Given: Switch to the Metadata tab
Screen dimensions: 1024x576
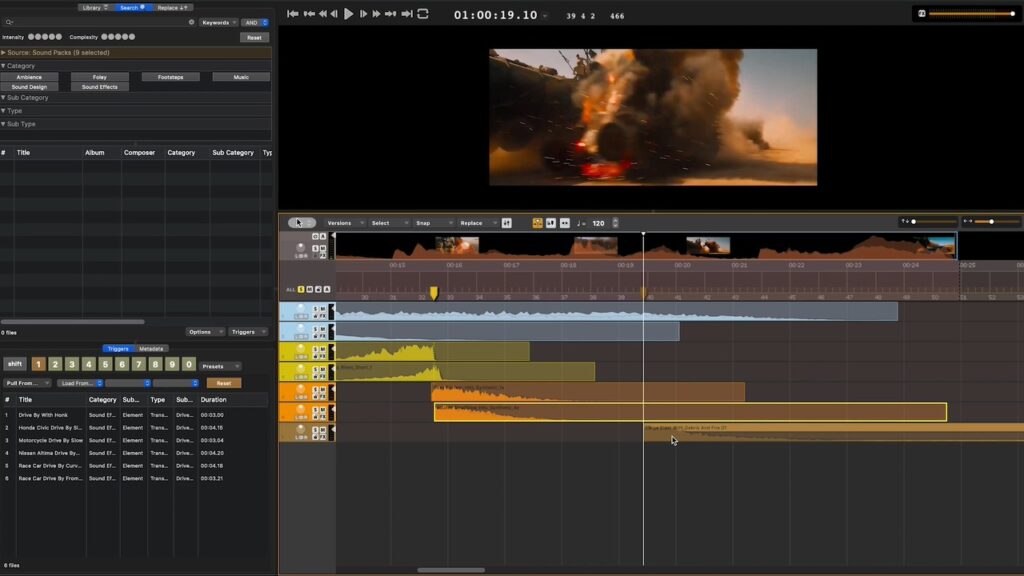Looking at the screenshot, I should pyautogui.click(x=151, y=349).
